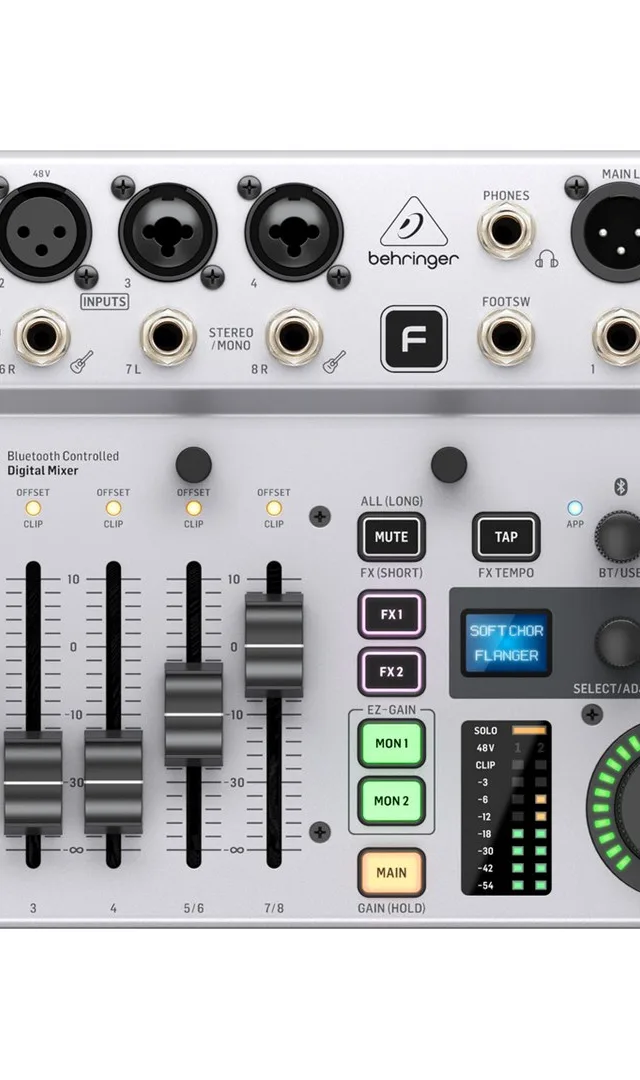Click channel 5/6 OFFSET/CLIP LED
Image resolution: width=640 pixels, height=1080 pixels.
click(x=194, y=508)
